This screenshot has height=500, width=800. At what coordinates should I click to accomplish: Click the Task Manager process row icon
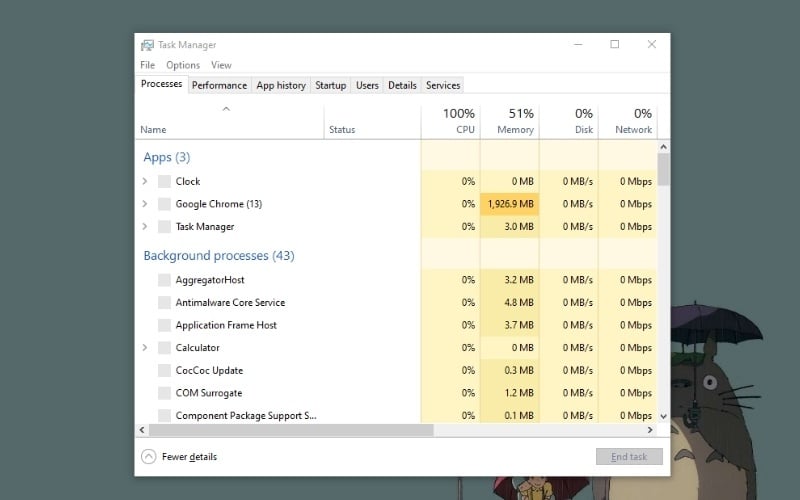pyautogui.click(x=164, y=227)
